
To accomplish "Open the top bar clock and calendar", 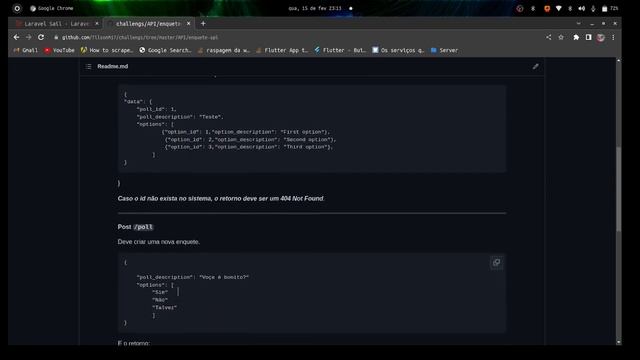I will tap(315, 8).
